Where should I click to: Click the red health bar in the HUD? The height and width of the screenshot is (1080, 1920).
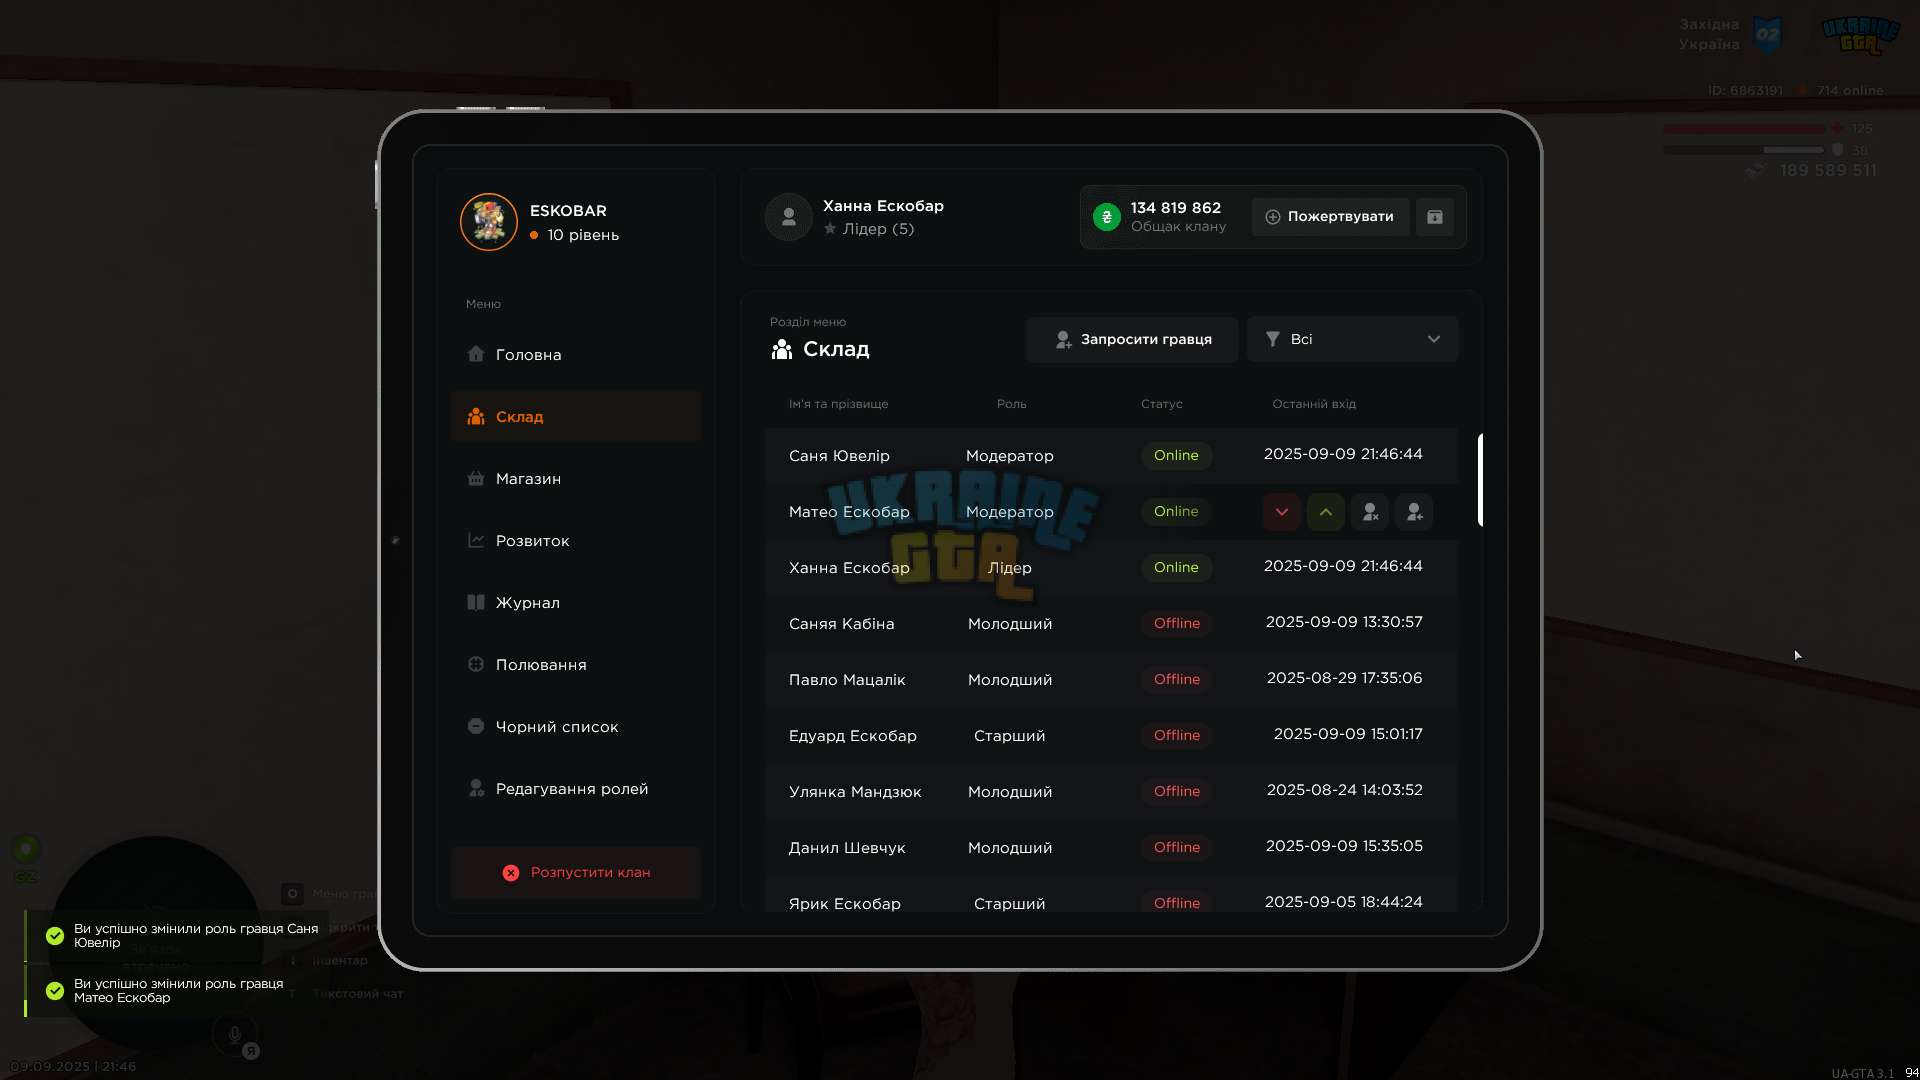coord(1744,129)
